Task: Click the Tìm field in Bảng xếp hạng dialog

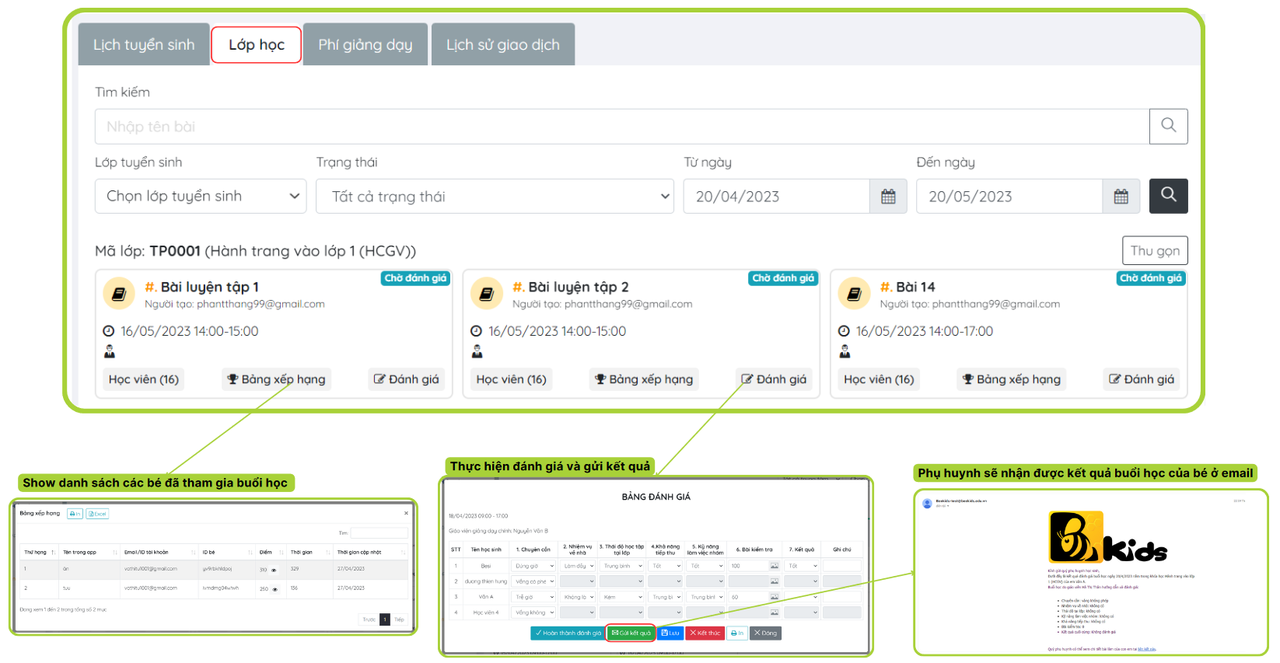Action: pos(379,533)
